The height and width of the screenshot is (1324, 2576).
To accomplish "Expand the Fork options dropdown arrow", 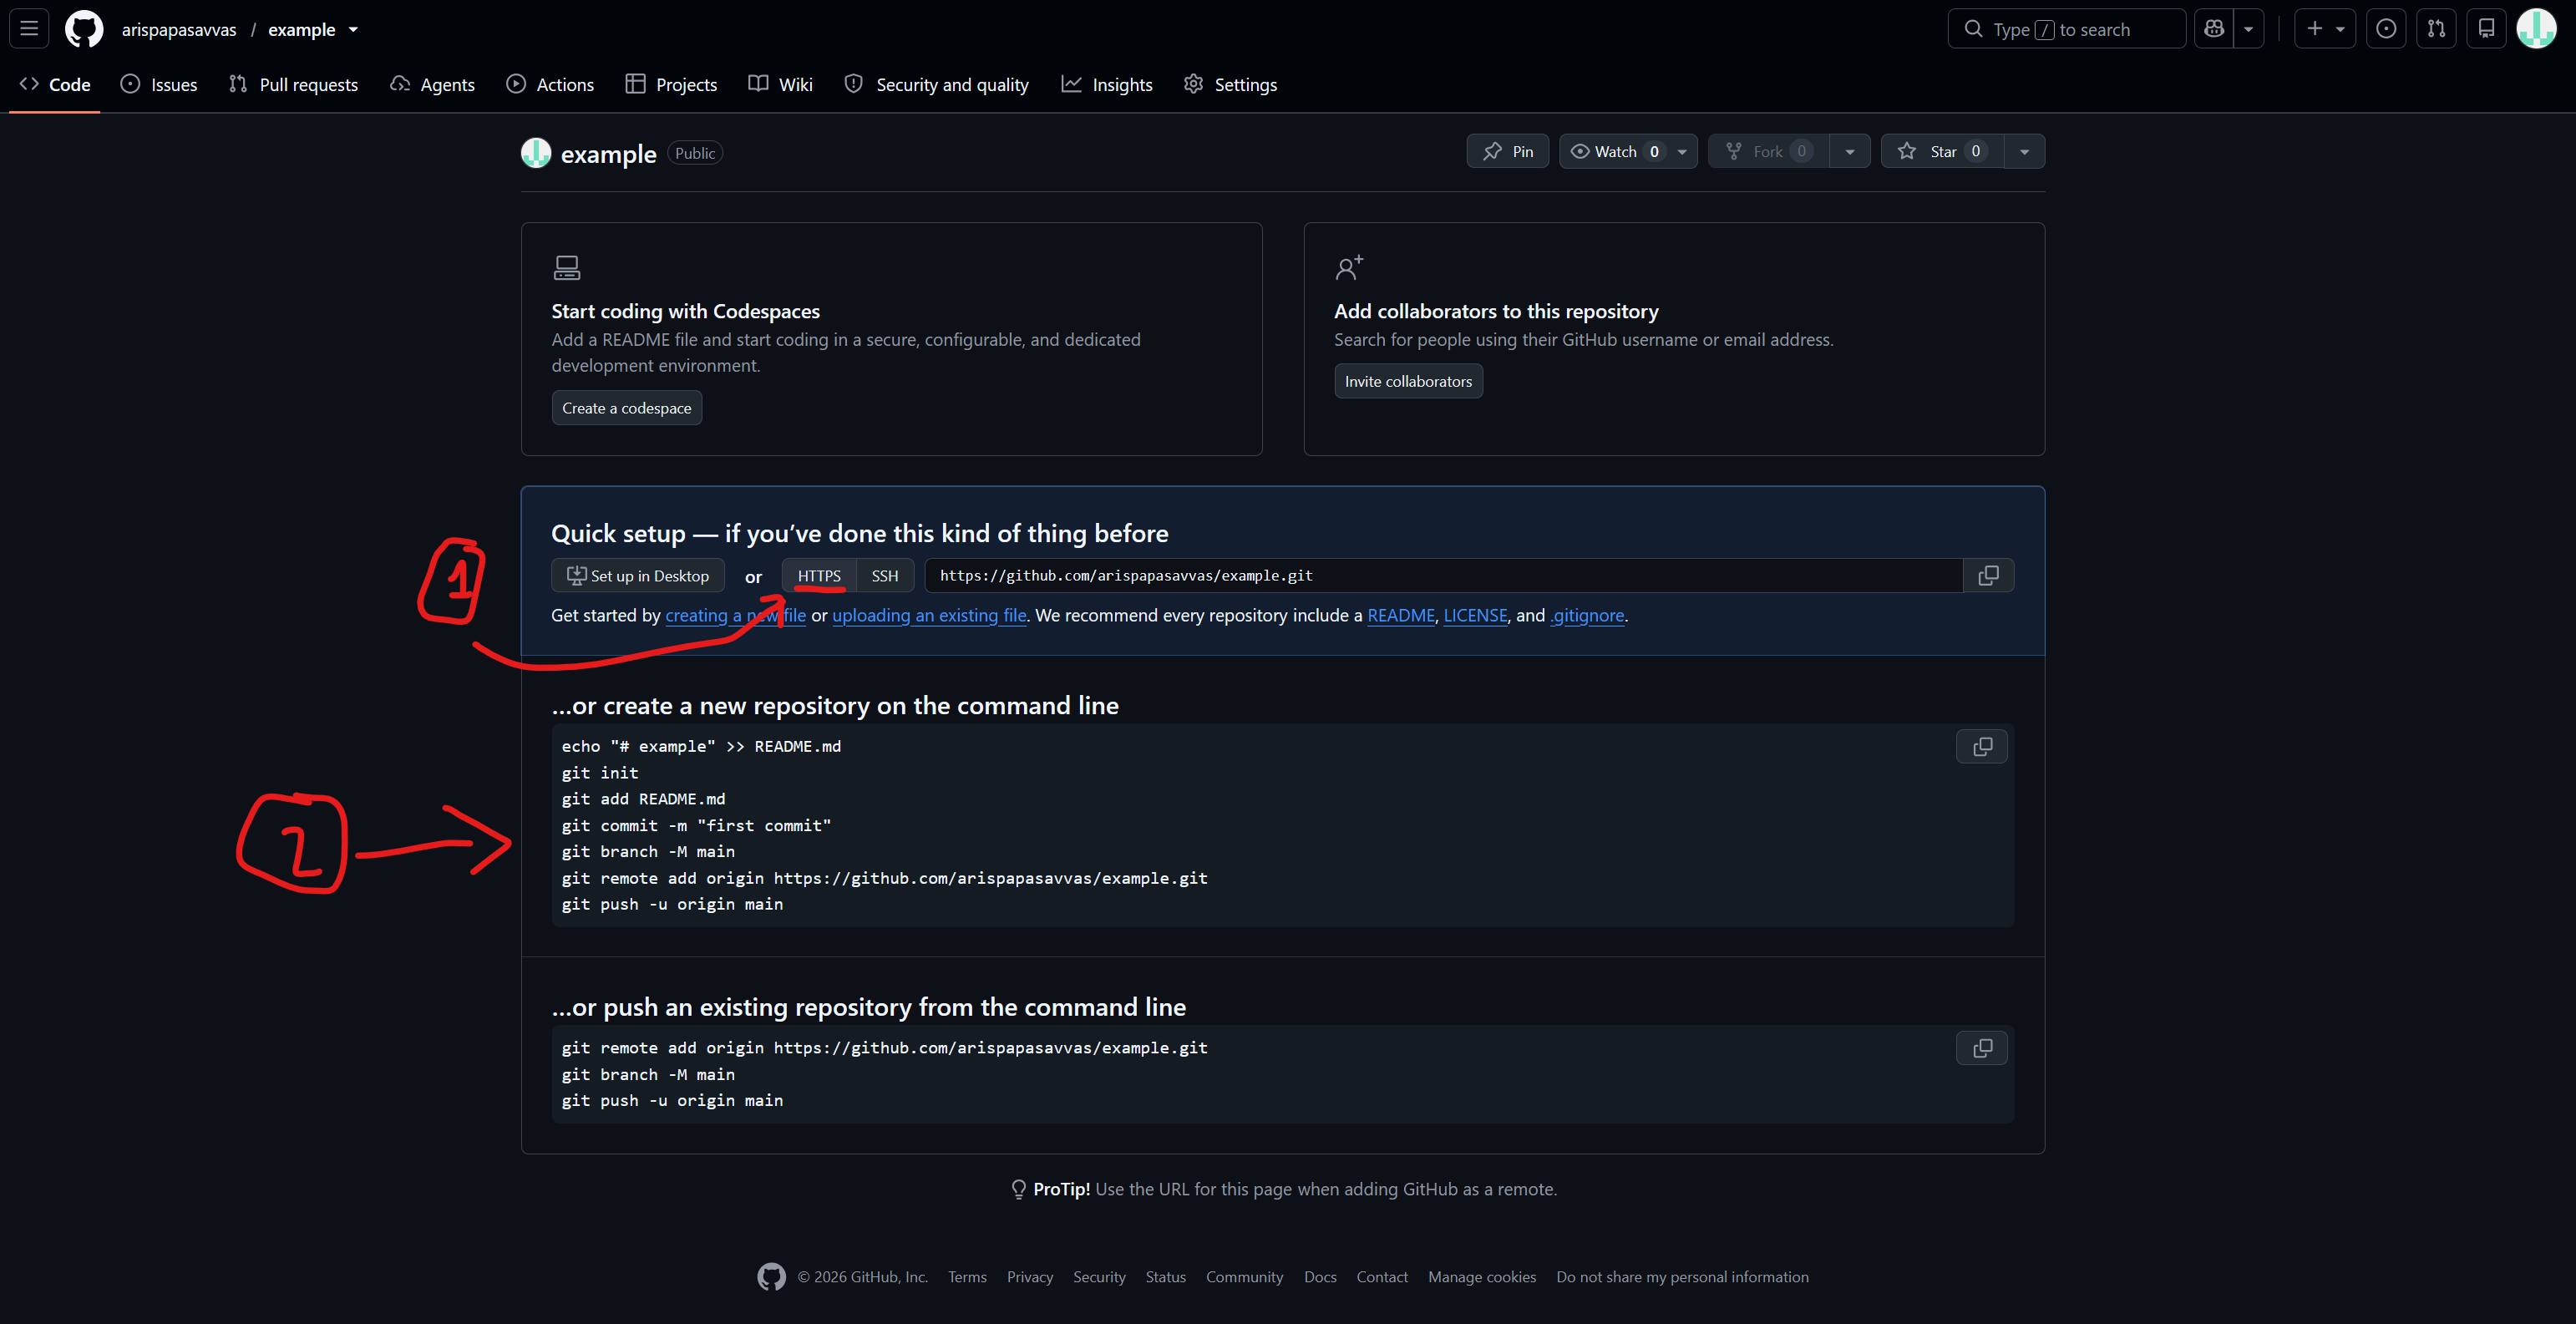I will coord(1850,151).
